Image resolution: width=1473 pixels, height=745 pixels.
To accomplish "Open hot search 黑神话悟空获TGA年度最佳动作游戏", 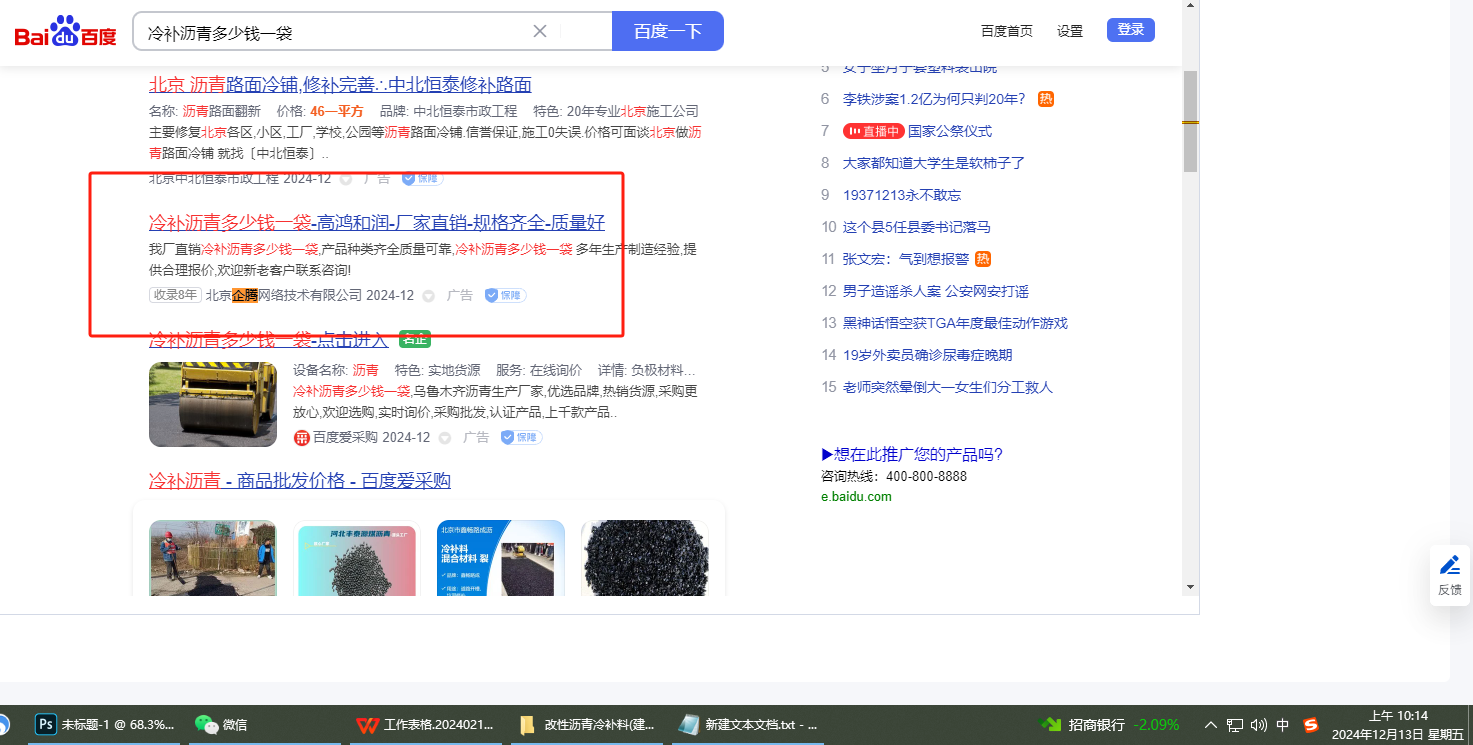I will click(955, 323).
